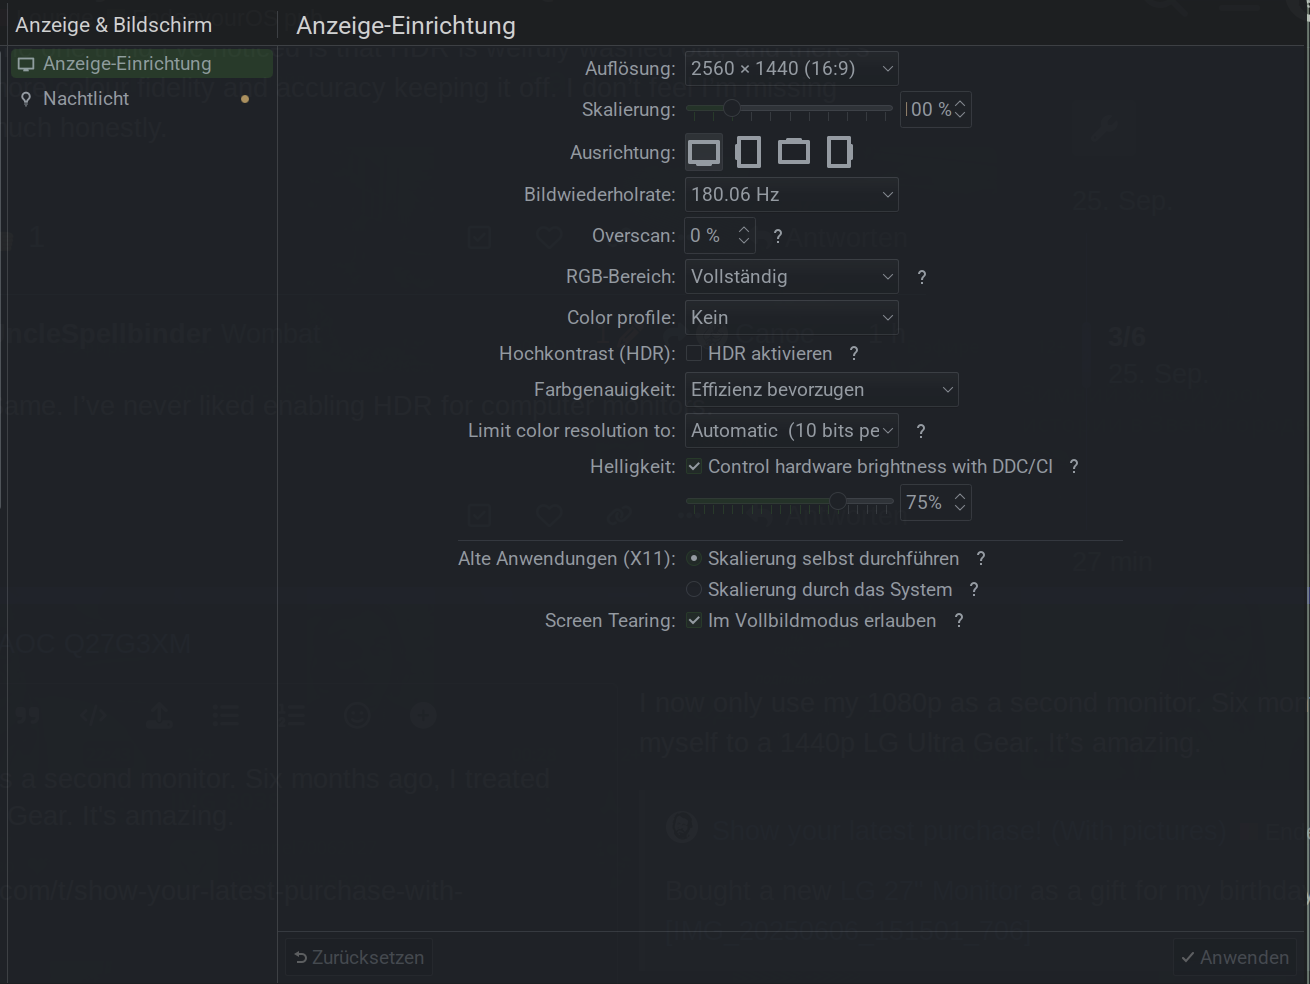Show help for Screen Tearing option
This screenshot has width=1310, height=984.
click(959, 621)
